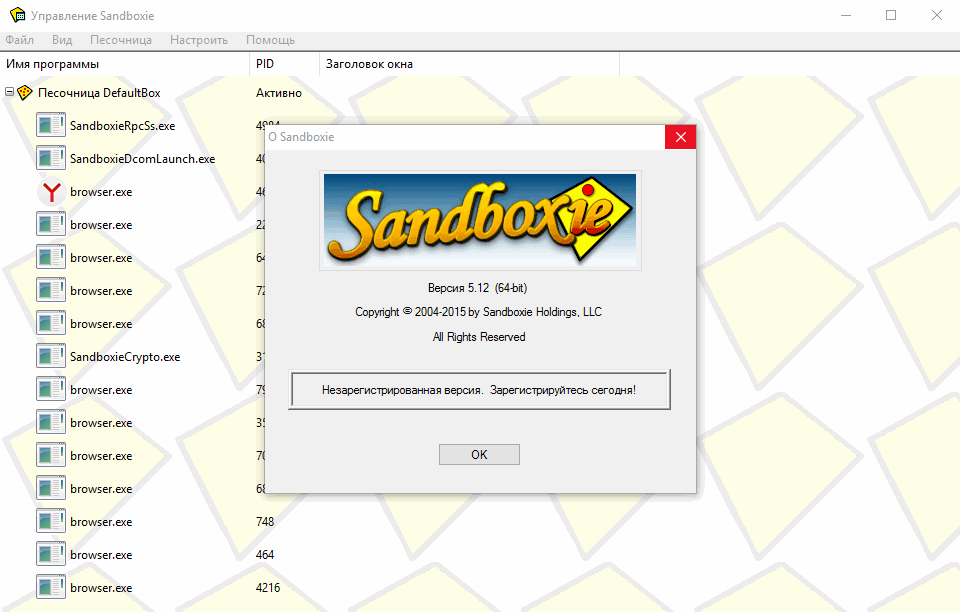The height and width of the screenshot is (612, 960).
Task: Close the О Sandboxie dialog
Action: click(x=680, y=137)
